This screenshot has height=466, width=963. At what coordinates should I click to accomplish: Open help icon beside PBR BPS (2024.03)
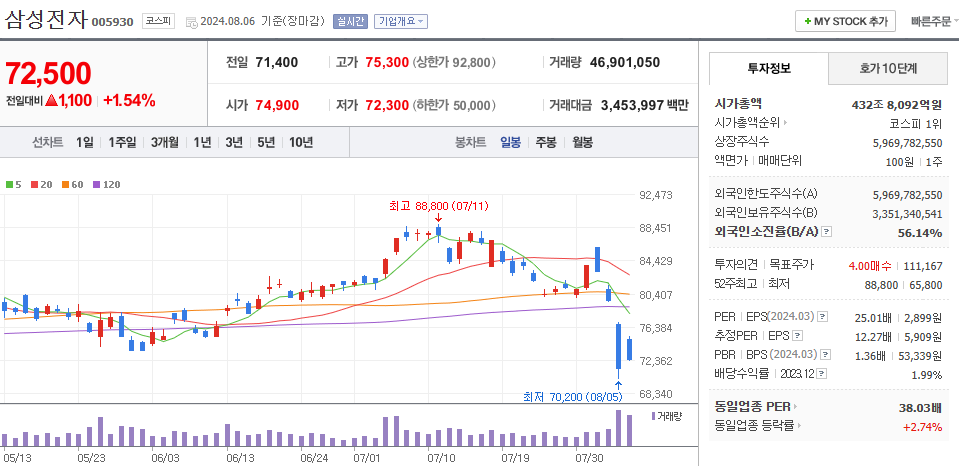pyautogui.click(x=826, y=354)
